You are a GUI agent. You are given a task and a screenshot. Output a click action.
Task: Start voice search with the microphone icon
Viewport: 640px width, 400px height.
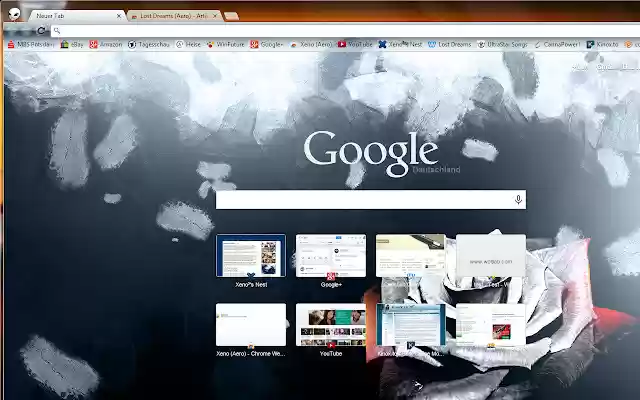[518, 200]
